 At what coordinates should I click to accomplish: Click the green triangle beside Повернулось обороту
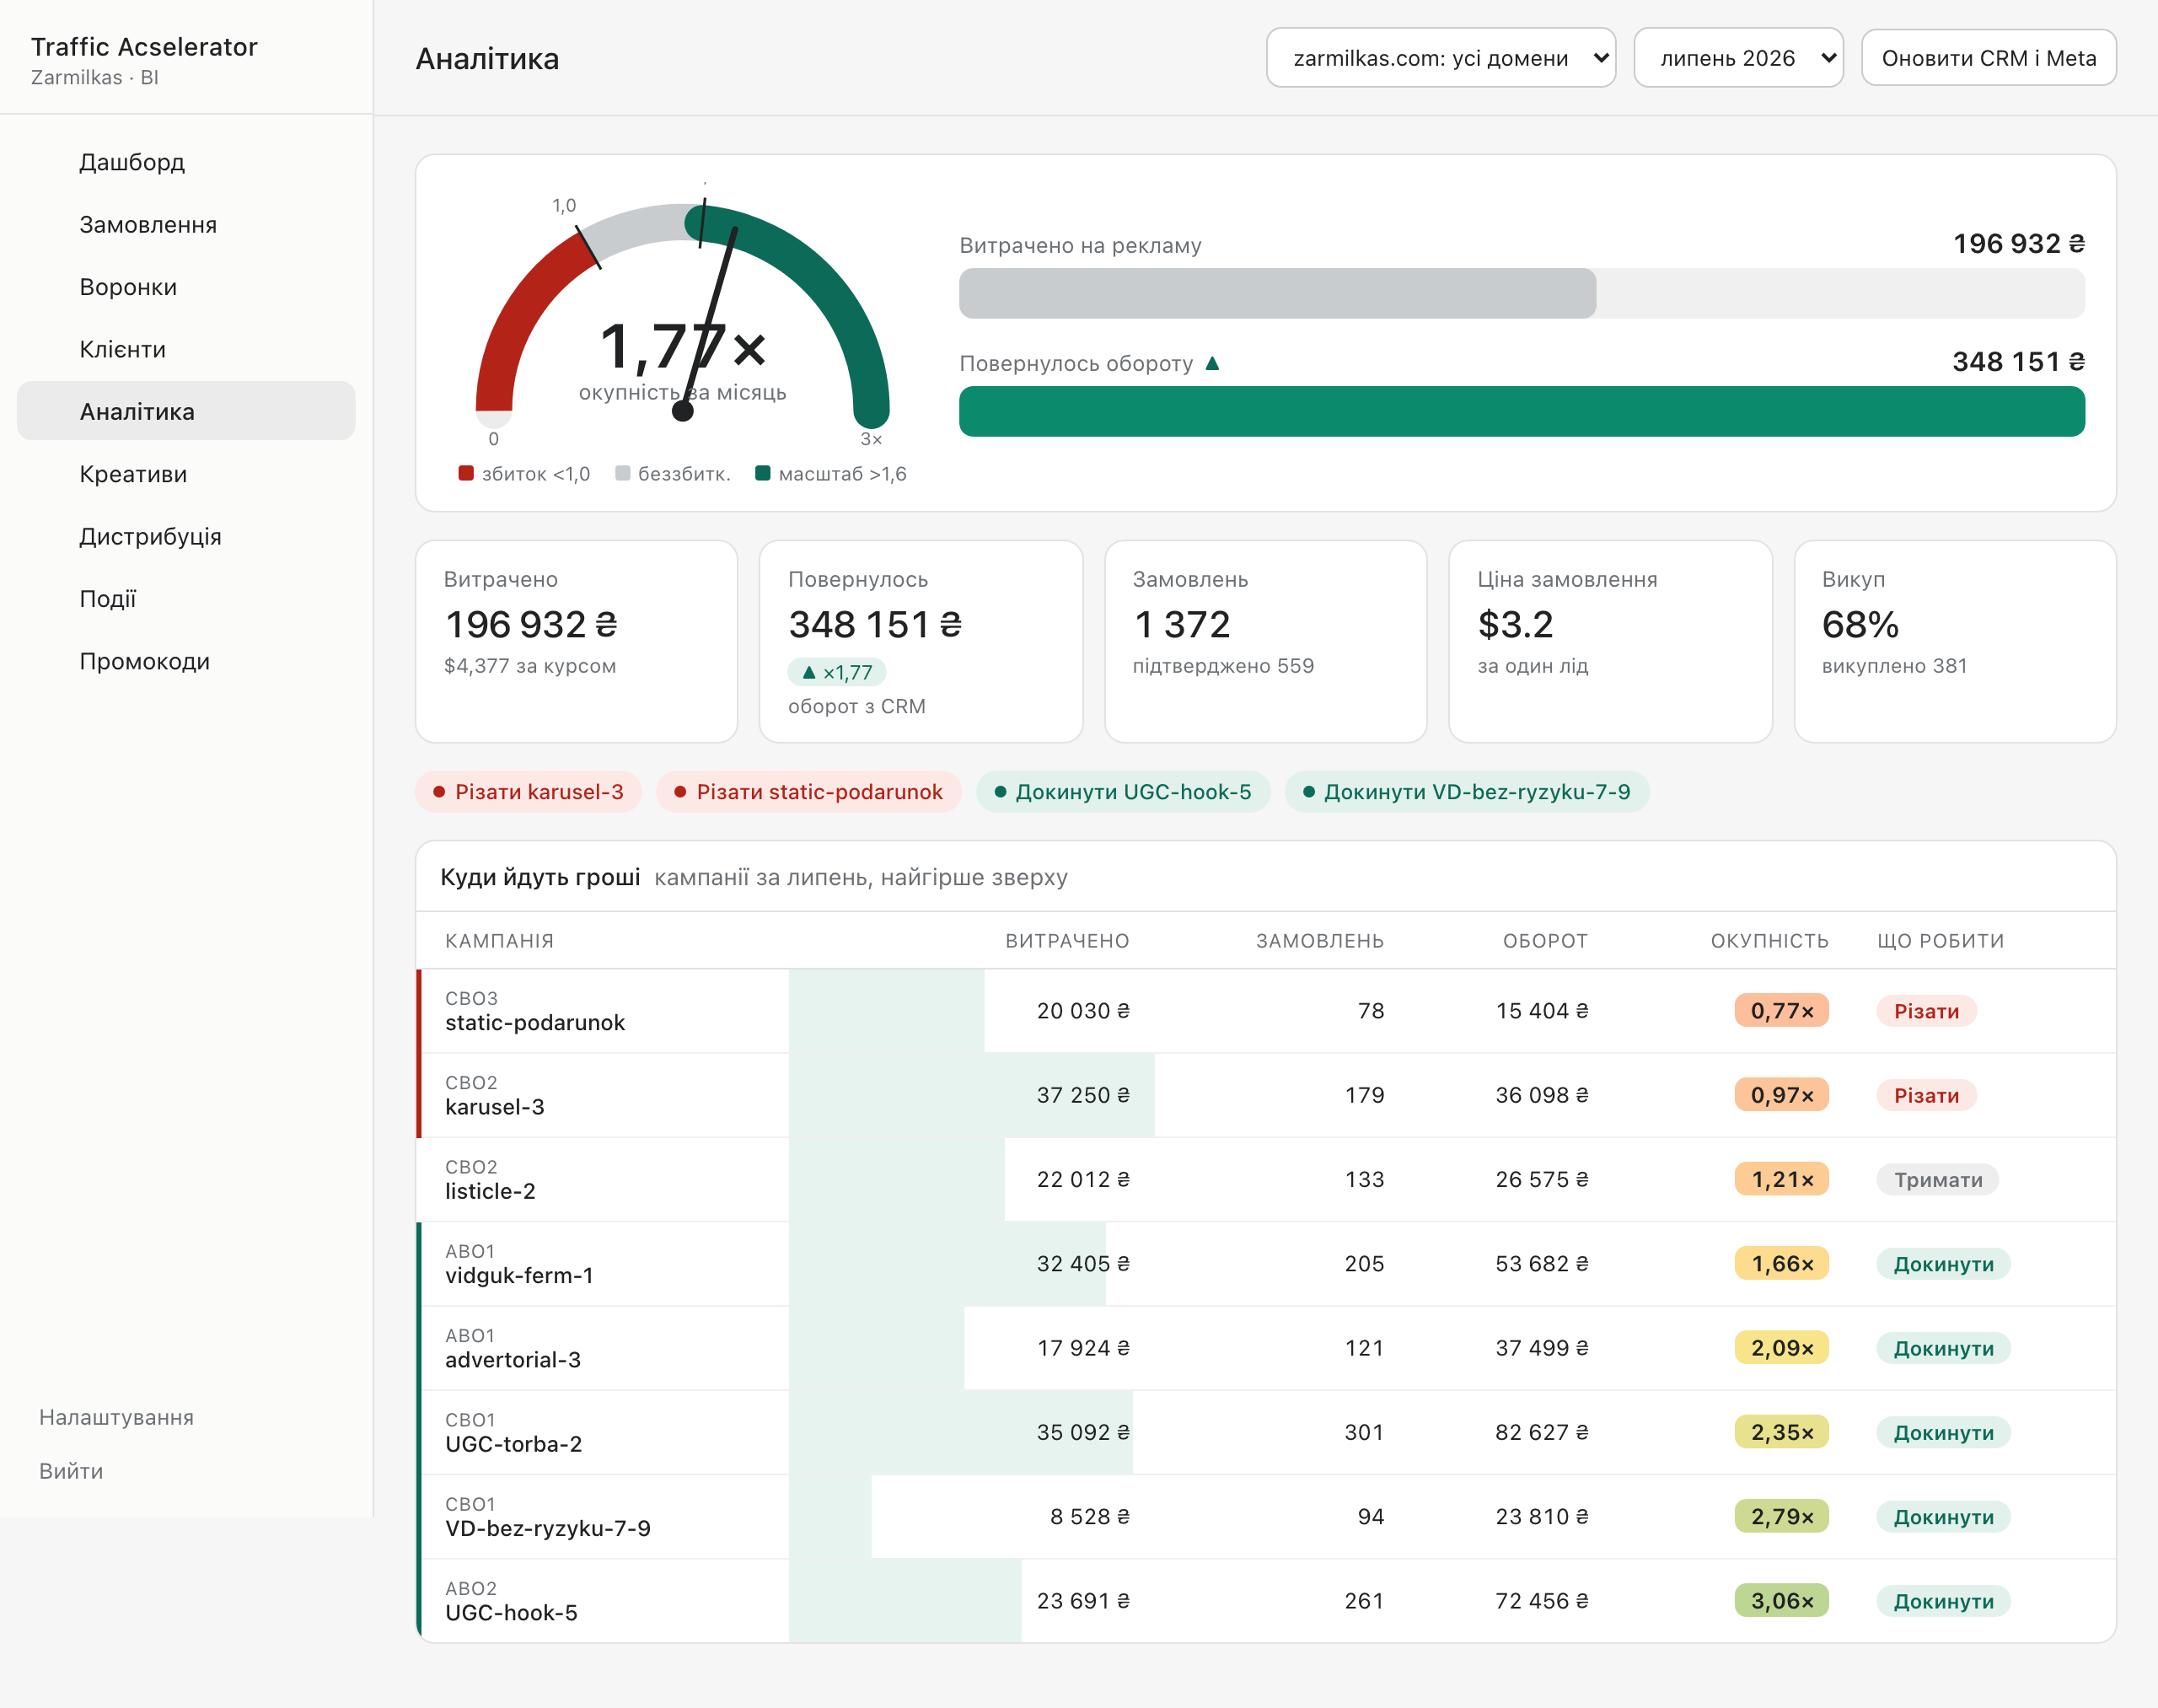tap(1212, 363)
